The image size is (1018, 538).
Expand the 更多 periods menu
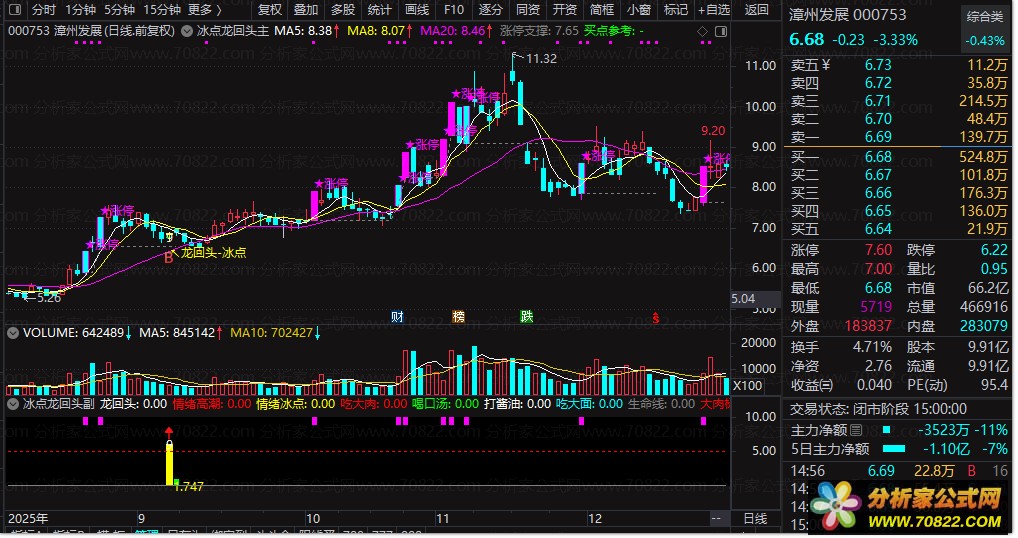point(205,10)
